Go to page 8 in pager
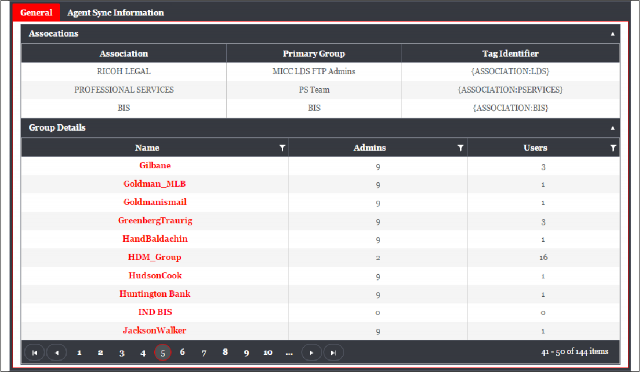 click(x=225, y=352)
